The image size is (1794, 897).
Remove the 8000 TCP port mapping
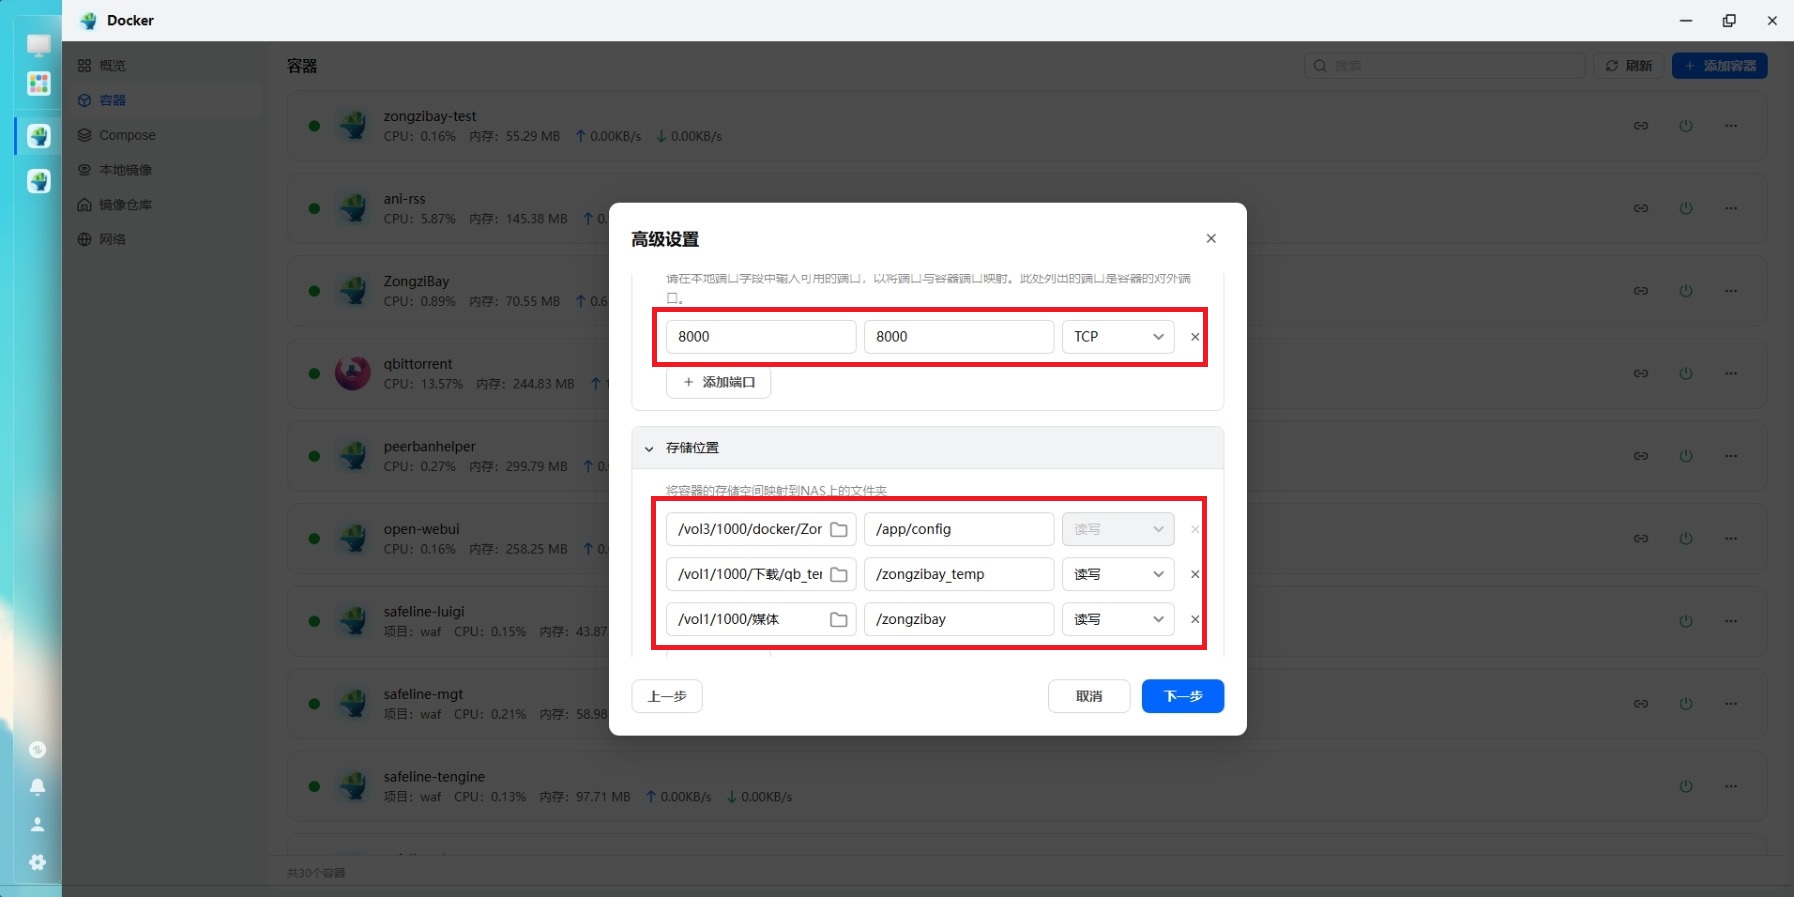coord(1195,337)
